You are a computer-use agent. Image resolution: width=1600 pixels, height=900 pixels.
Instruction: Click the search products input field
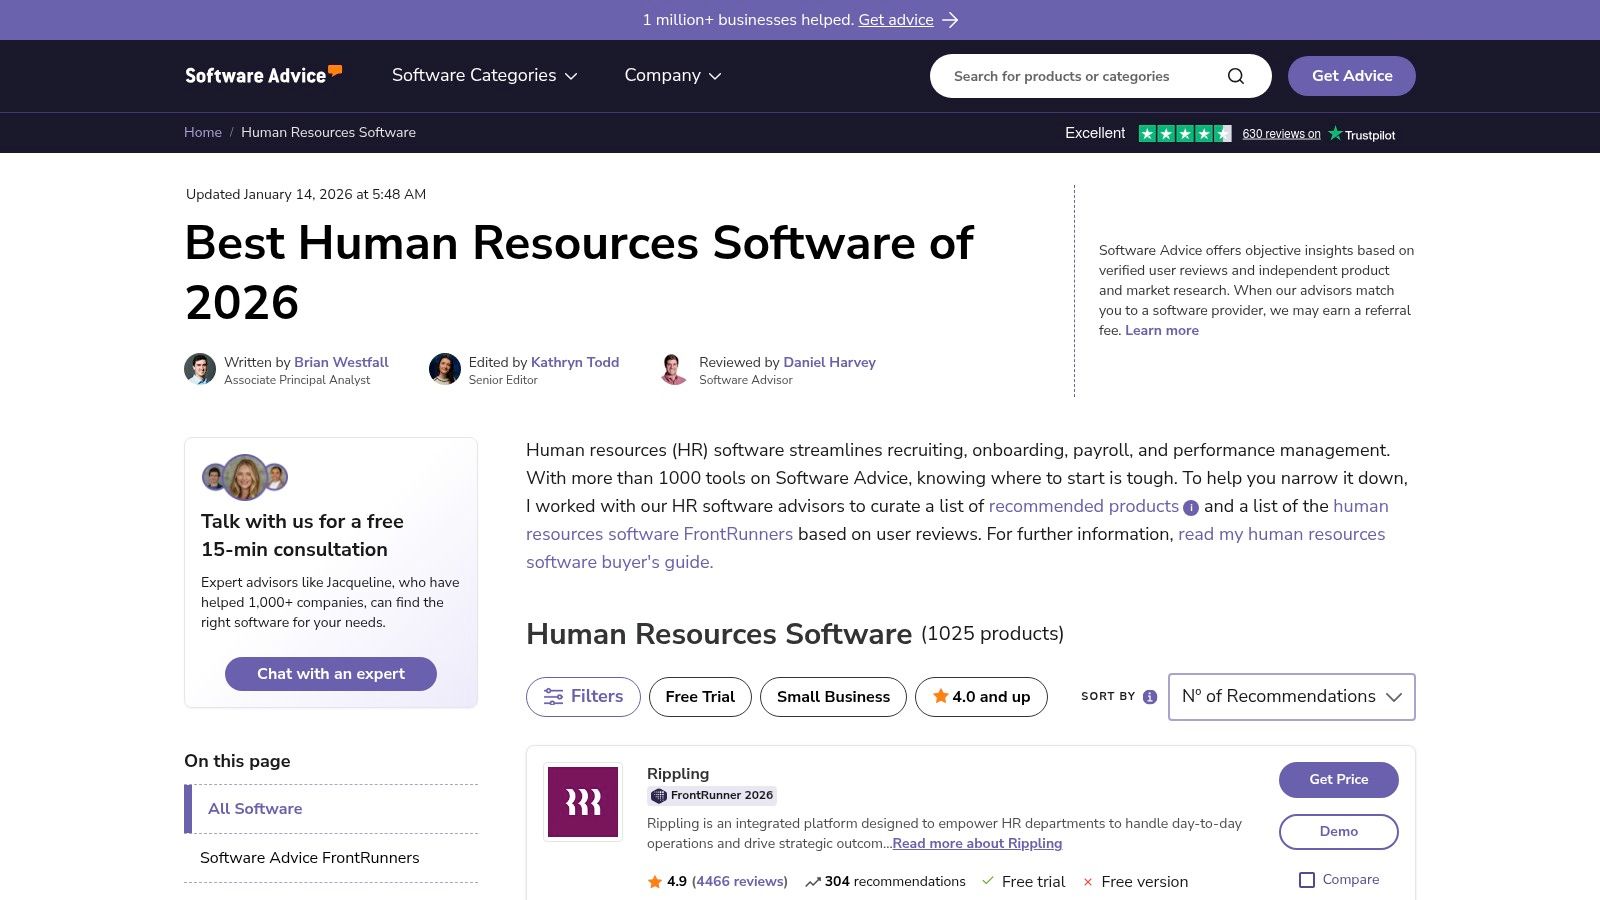[1080, 75]
